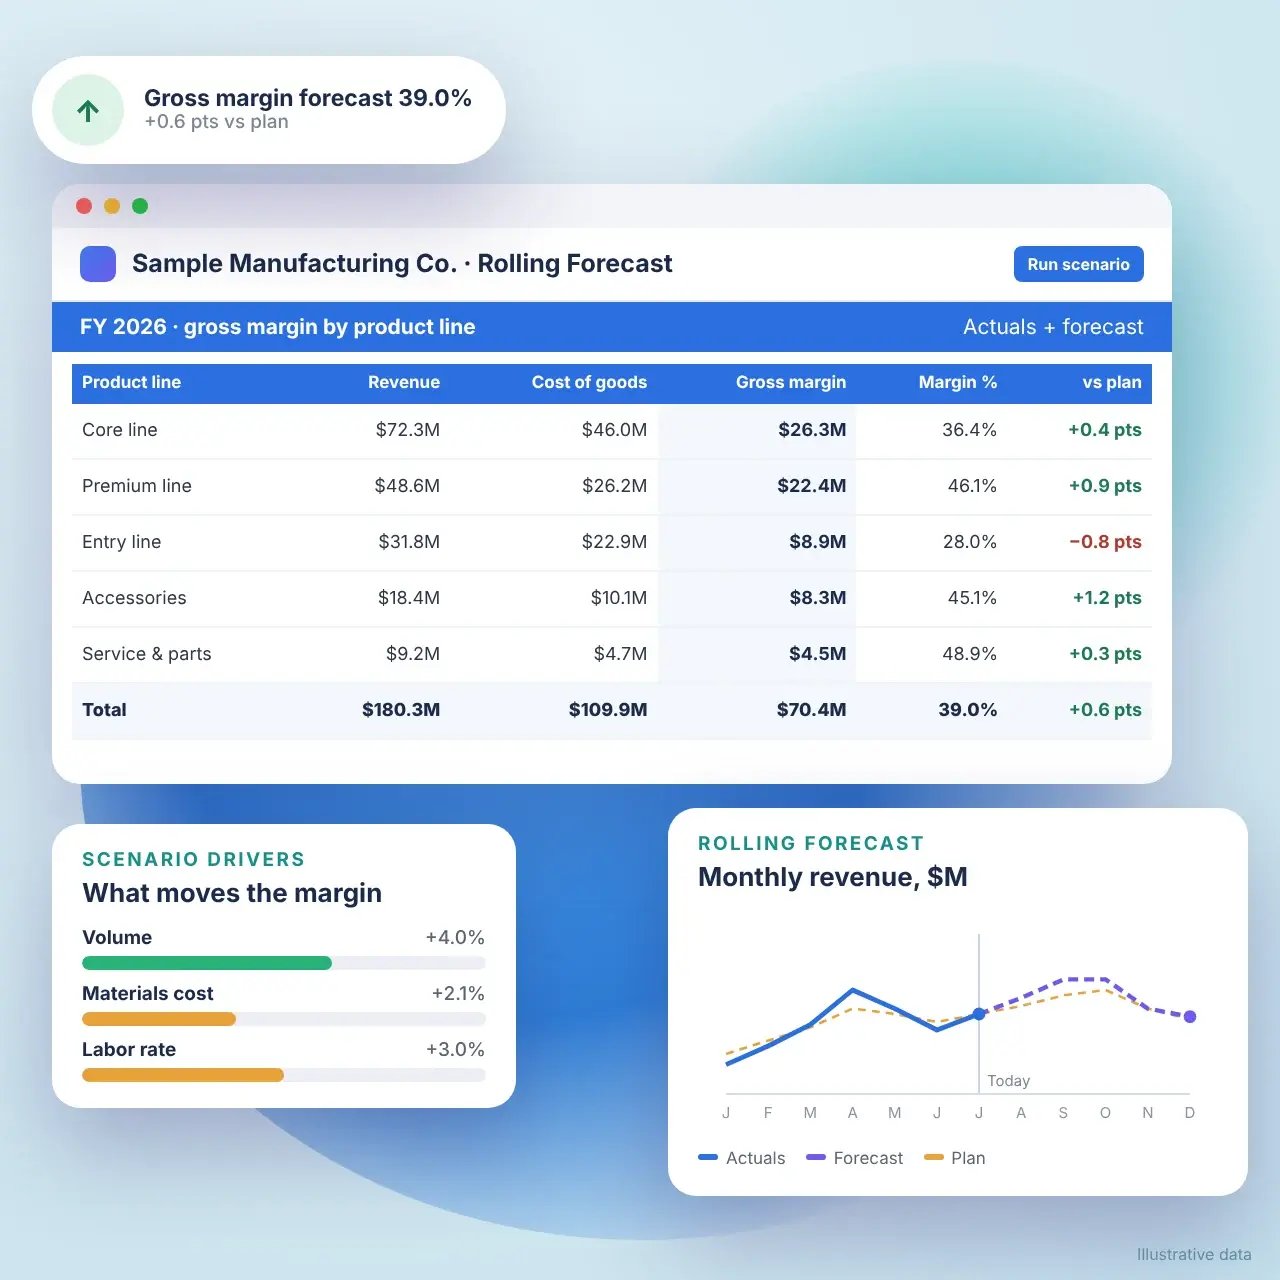Toggle the Plan legend entry
The height and width of the screenshot is (1280, 1280).
tap(955, 1158)
